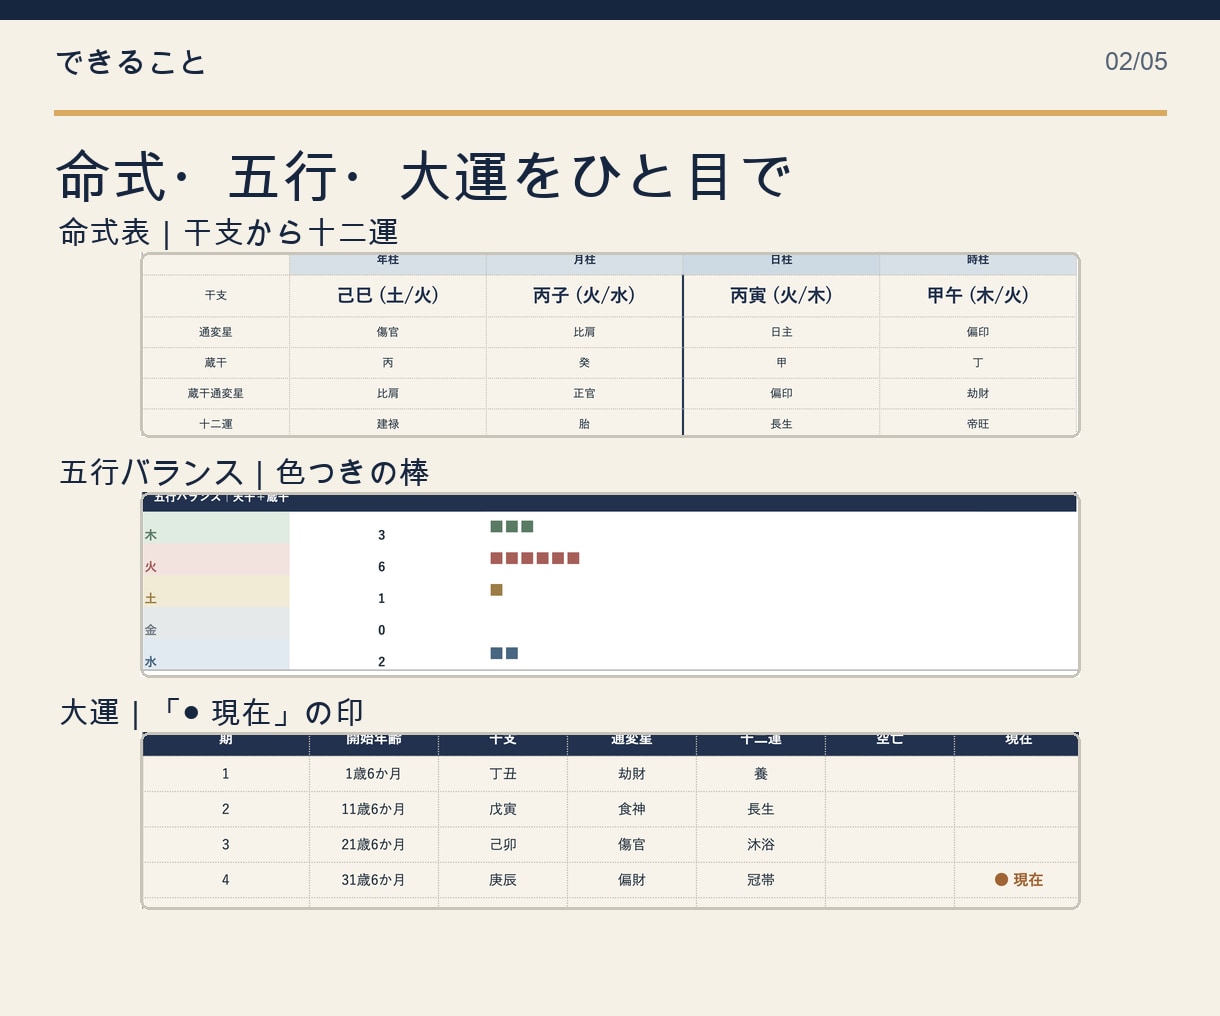Click the red 火 bar squares
This screenshot has height=1016, width=1220.
point(535,558)
